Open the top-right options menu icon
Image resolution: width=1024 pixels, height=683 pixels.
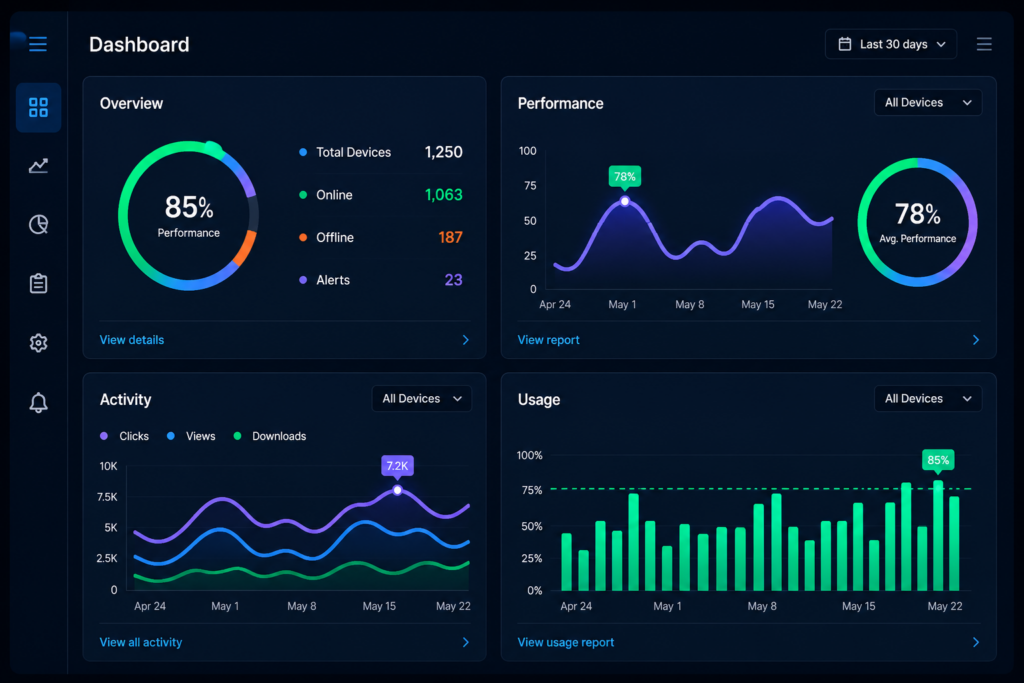pos(984,44)
